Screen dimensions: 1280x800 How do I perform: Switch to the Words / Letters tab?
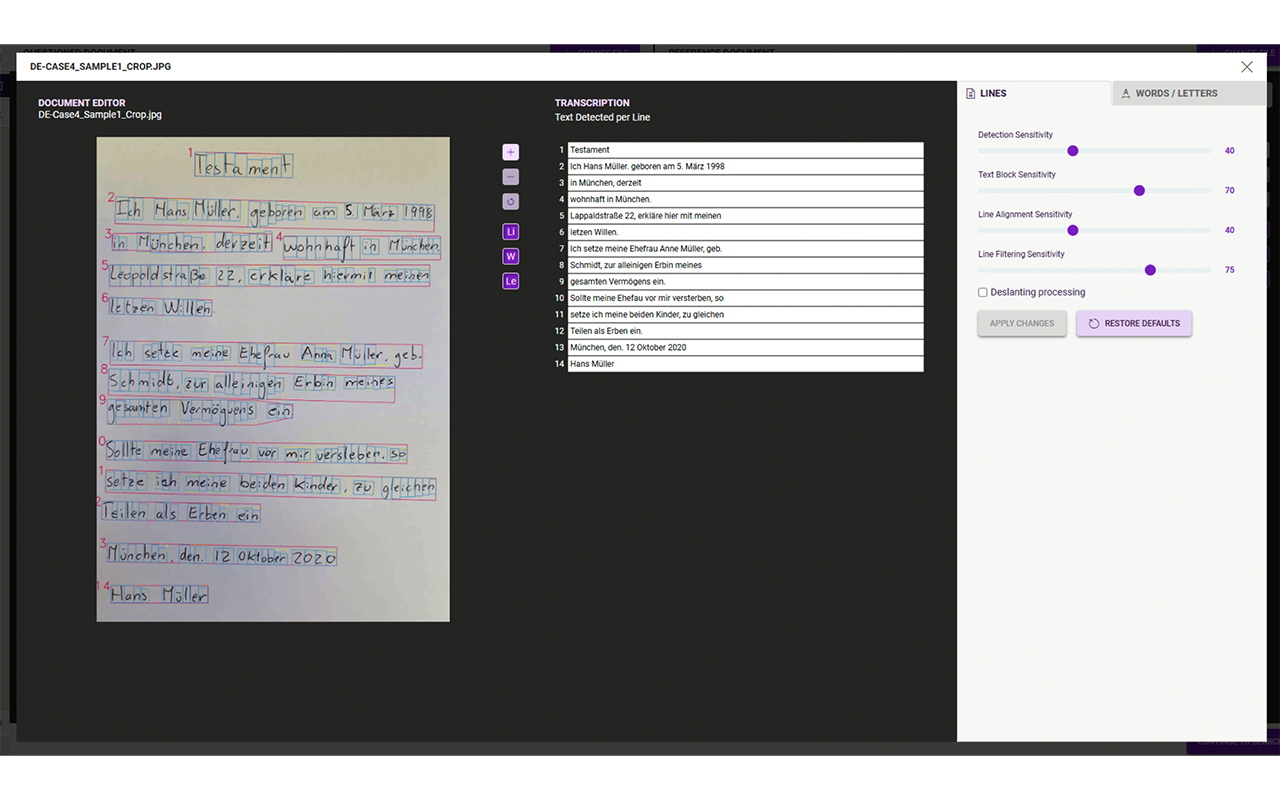pos(1189,93)
